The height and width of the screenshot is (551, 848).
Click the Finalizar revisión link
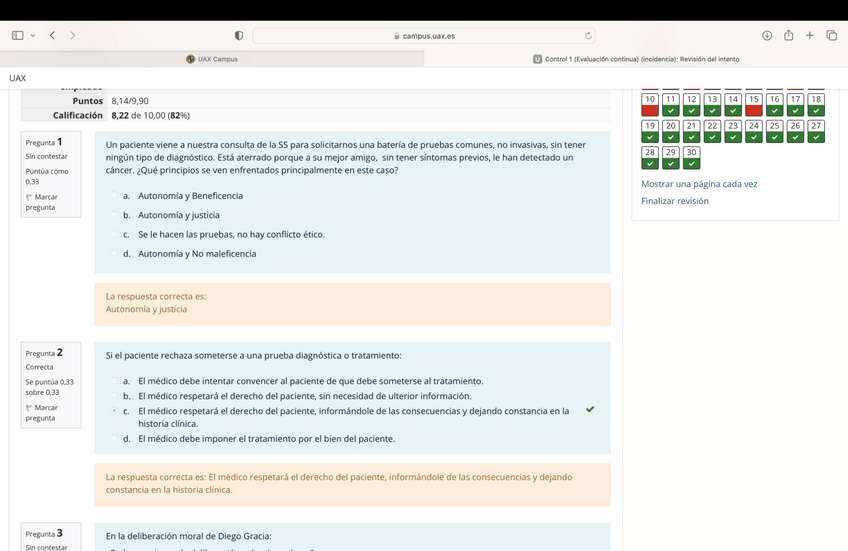click(x=675, y=201)
